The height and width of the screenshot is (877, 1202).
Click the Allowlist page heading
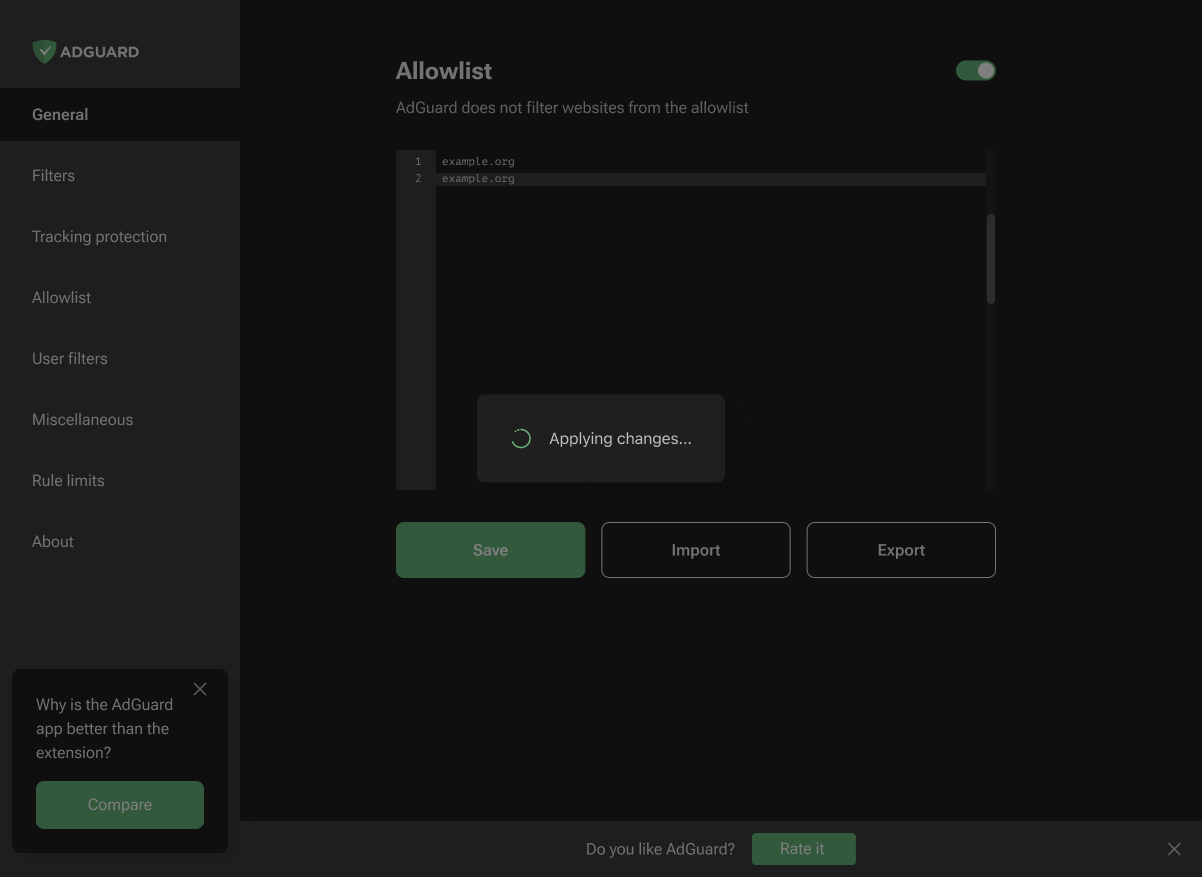[444, 71]
